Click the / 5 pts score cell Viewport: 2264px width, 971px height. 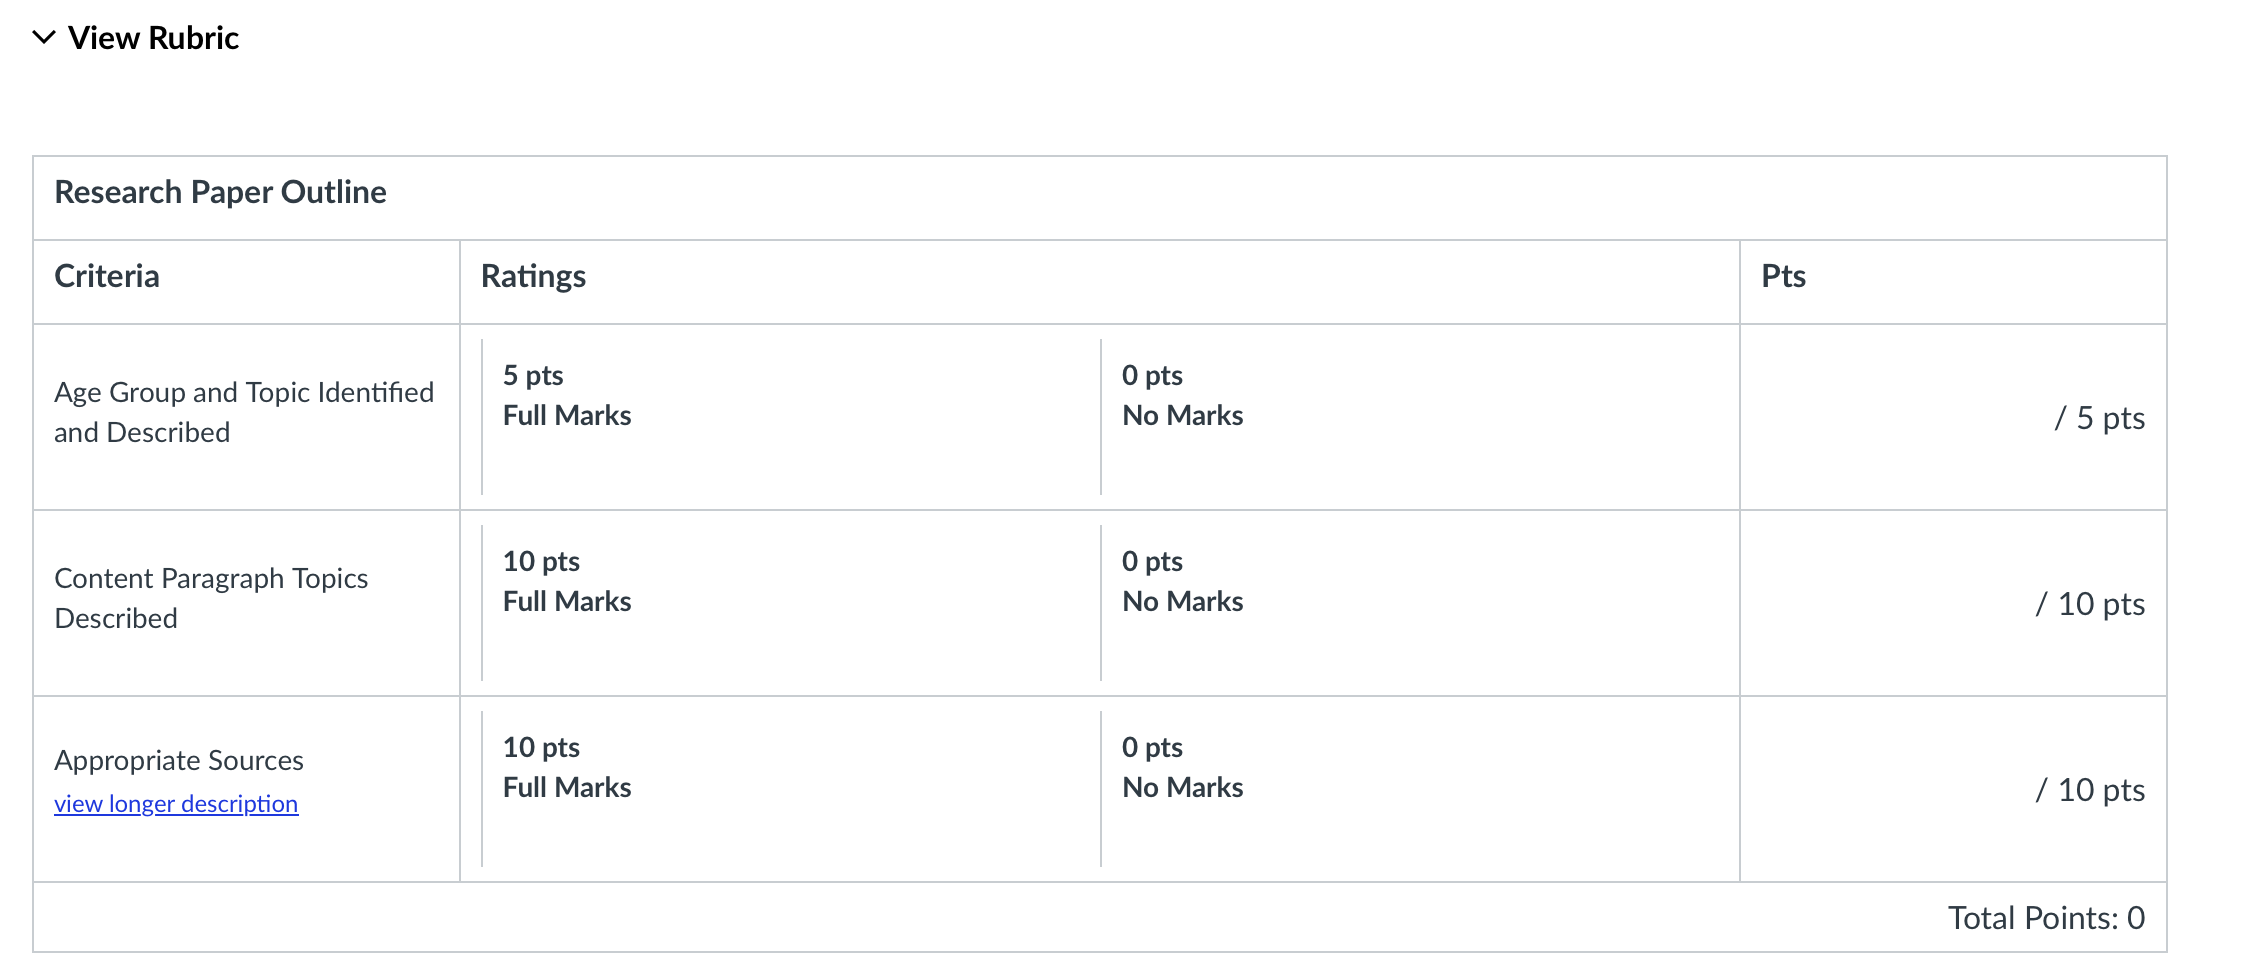point(2099,418)
